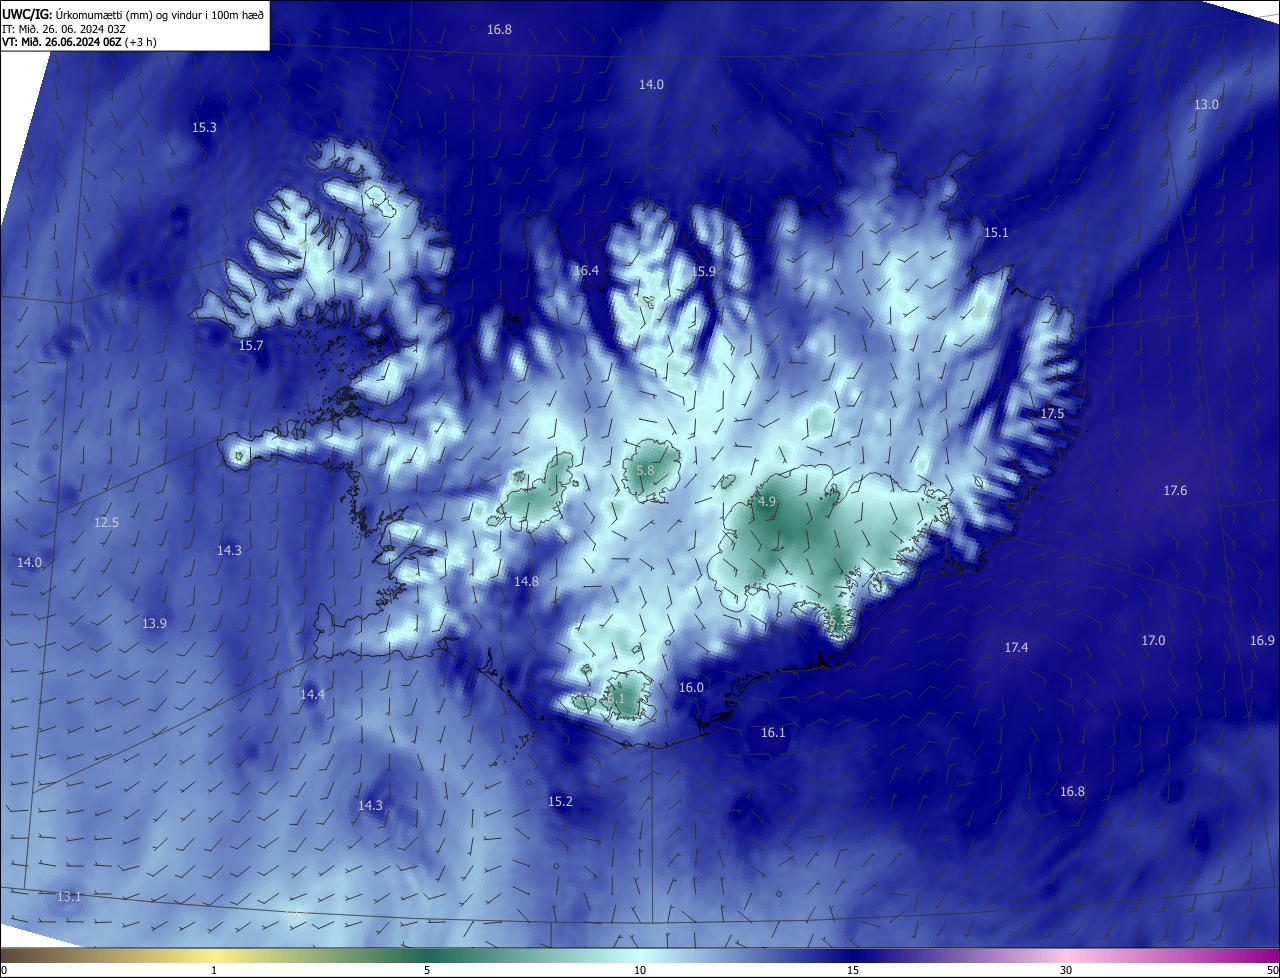Click the 16.4 value label

[586, 271]
